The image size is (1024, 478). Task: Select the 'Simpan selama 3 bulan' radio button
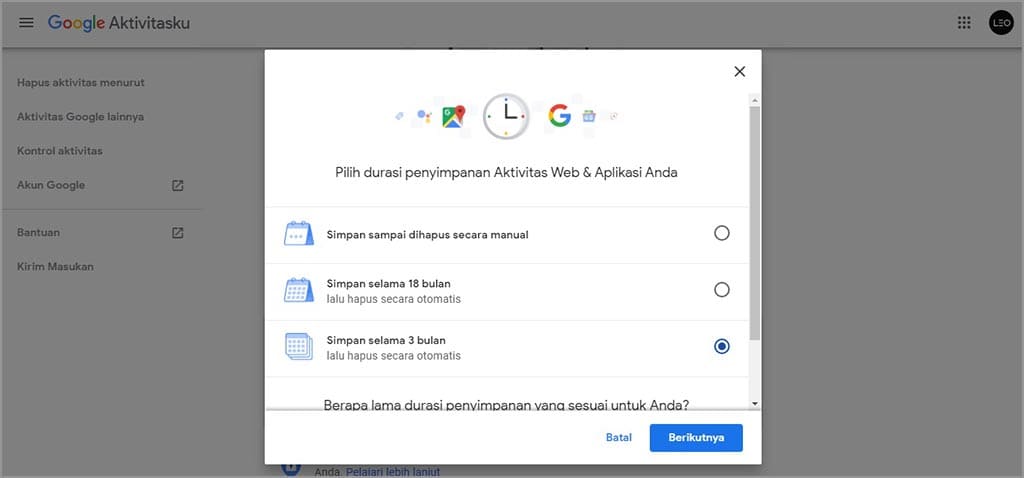click(722, 346)
